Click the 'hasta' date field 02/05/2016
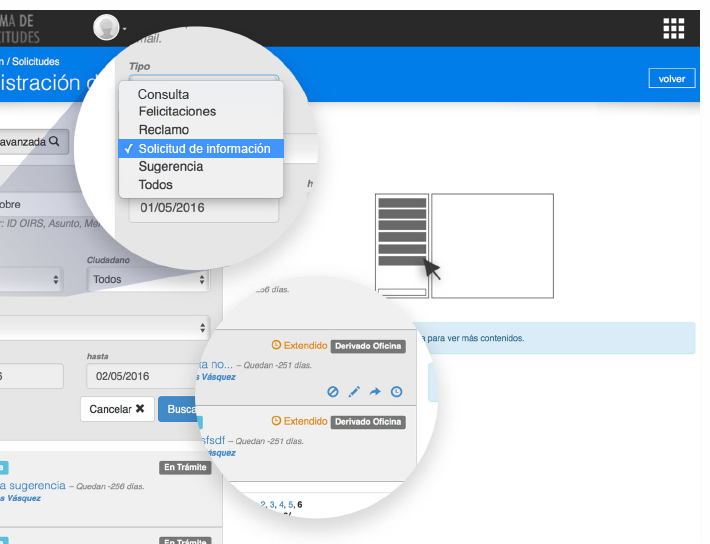The image size is (710, 544). (x=146, y=376)
